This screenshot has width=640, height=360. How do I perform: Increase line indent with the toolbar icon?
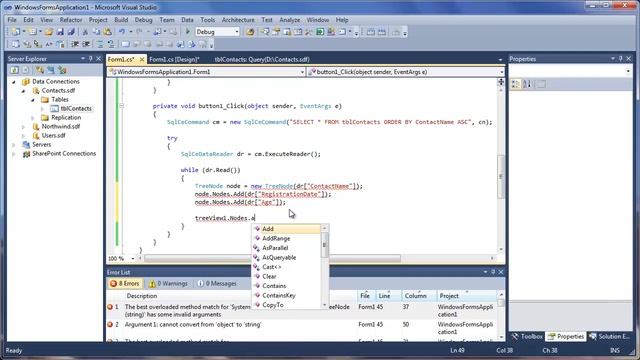click(86, 44)
